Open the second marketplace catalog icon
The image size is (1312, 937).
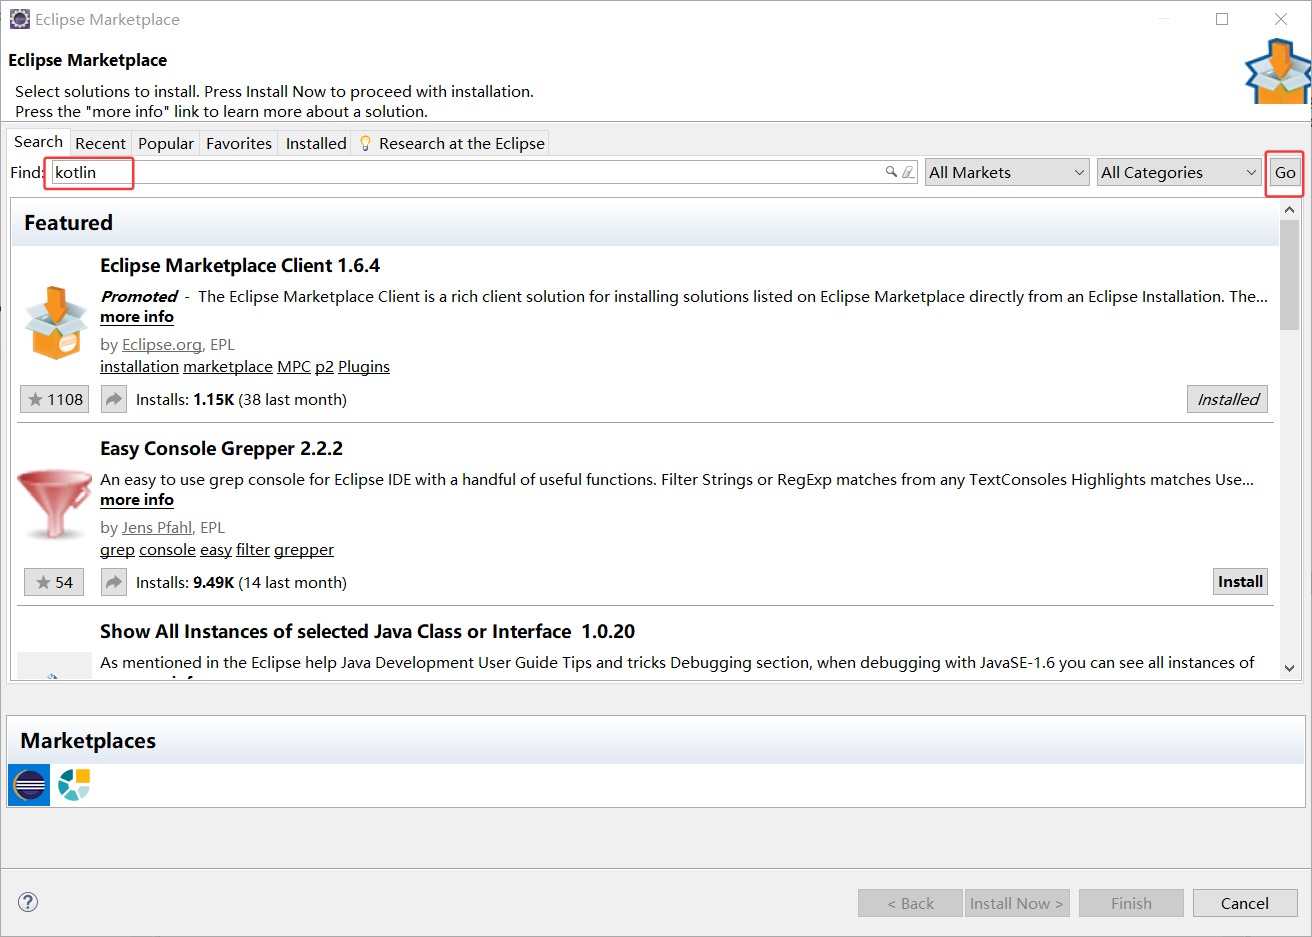[x=74, y=785]
